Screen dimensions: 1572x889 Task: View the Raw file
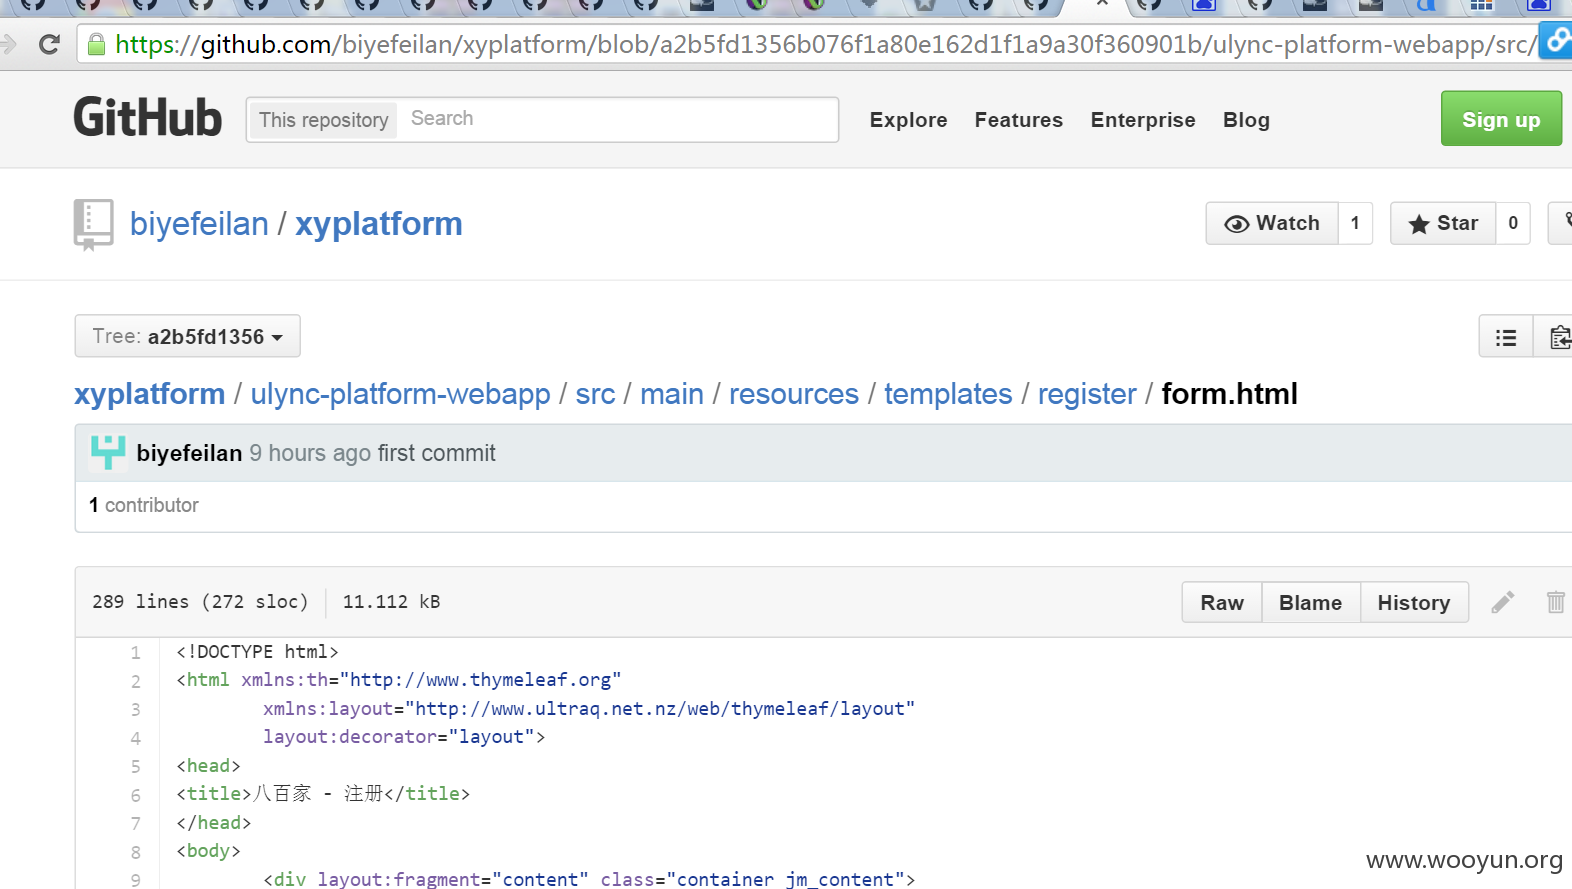(1222, 602)
